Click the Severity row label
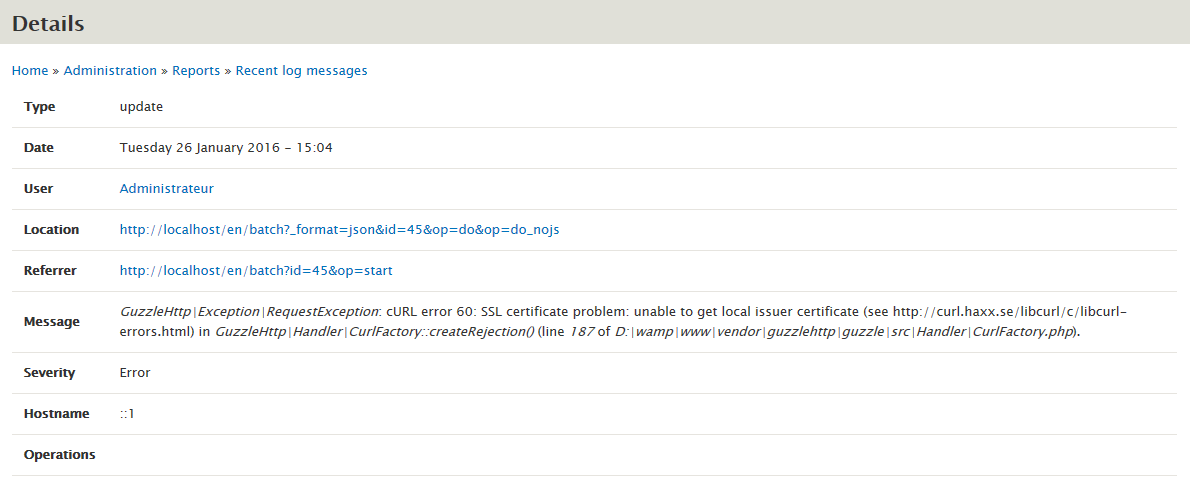Image resolution: width=1190 pixels, height=488 pixels. (x=50, y=372)
